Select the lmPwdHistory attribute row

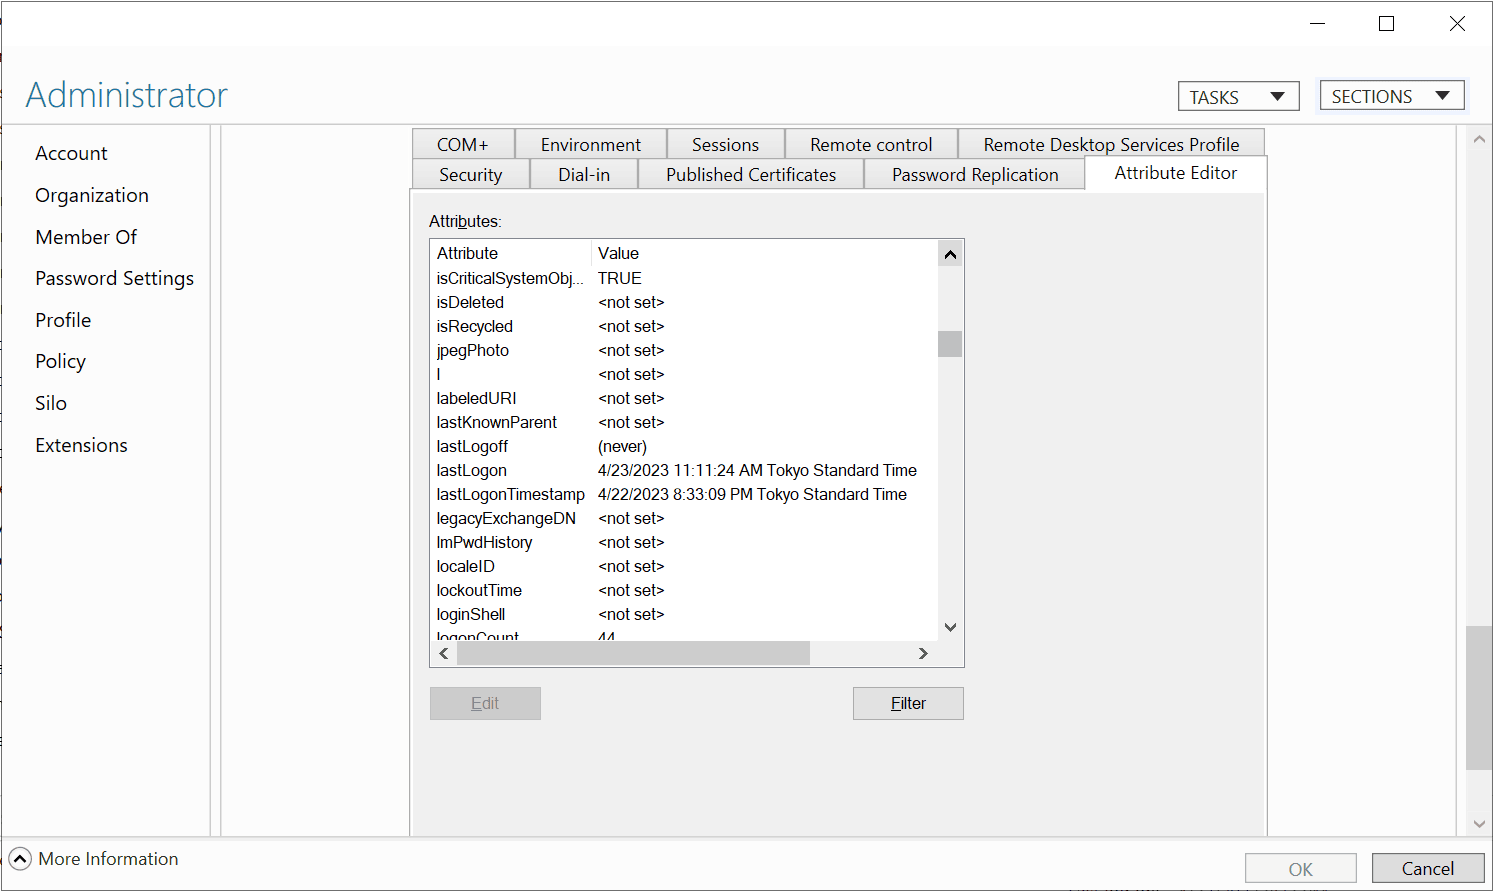(x=684, y=542)
